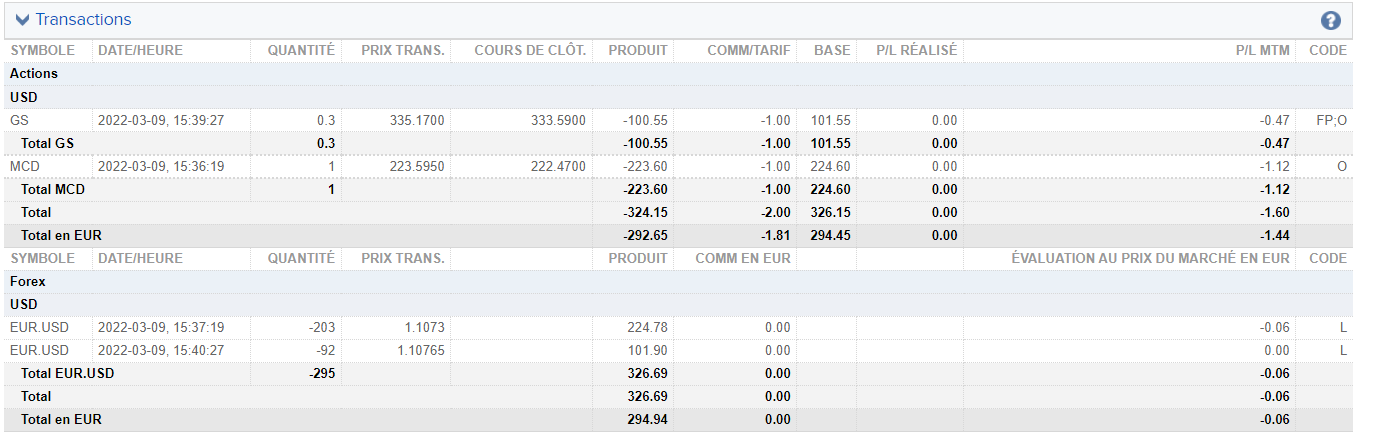Viewport: 1375px width, 437px height.
Task: Click the P/L MTM column header
Action: click(x=1263, y=50)
